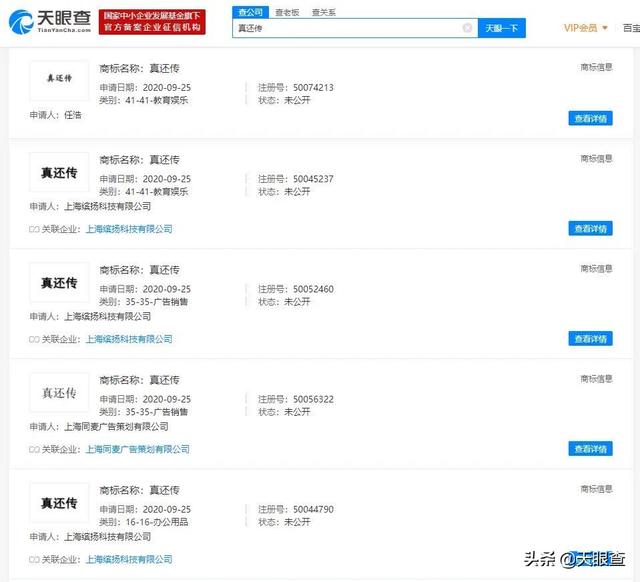The image size is (640, 582).
Task: Select the text 注册号: 50074213
Action: [x=296, y=87]
